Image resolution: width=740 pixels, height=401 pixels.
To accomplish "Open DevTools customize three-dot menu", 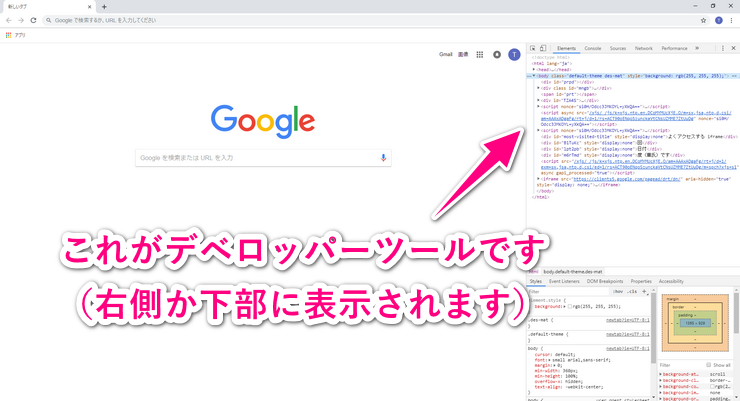I will (x=723, y=48).
